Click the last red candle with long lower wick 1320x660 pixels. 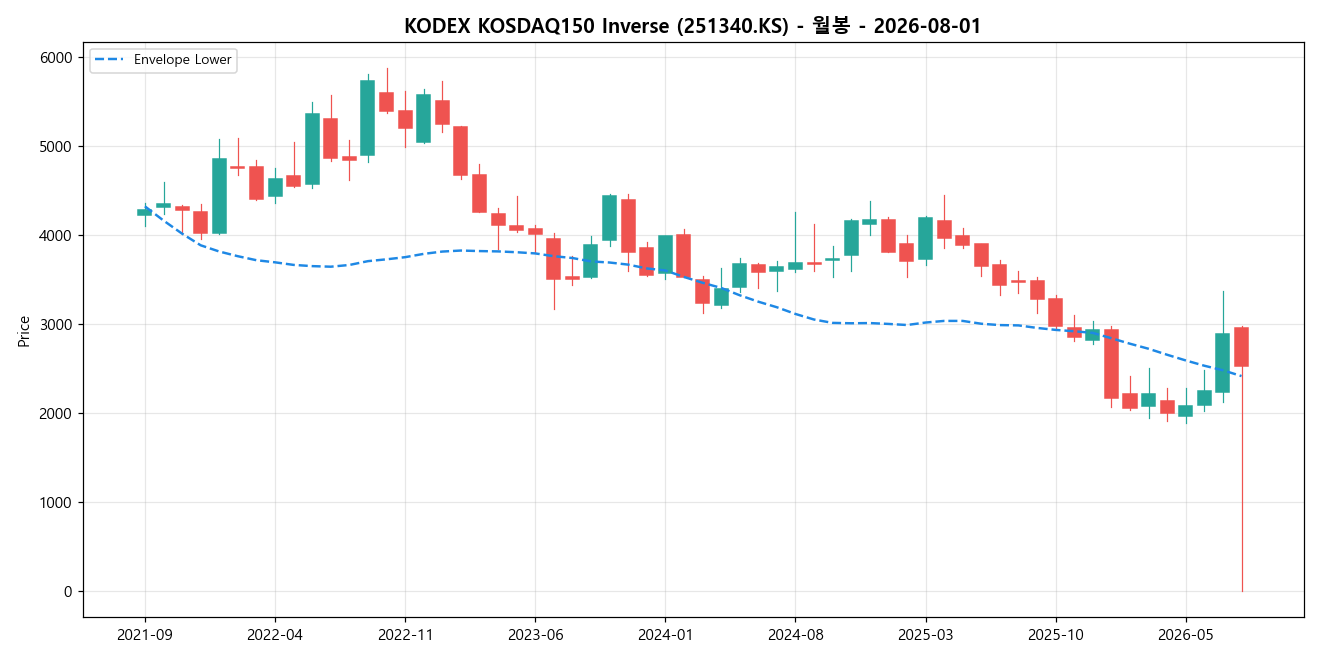(1241, 347)
